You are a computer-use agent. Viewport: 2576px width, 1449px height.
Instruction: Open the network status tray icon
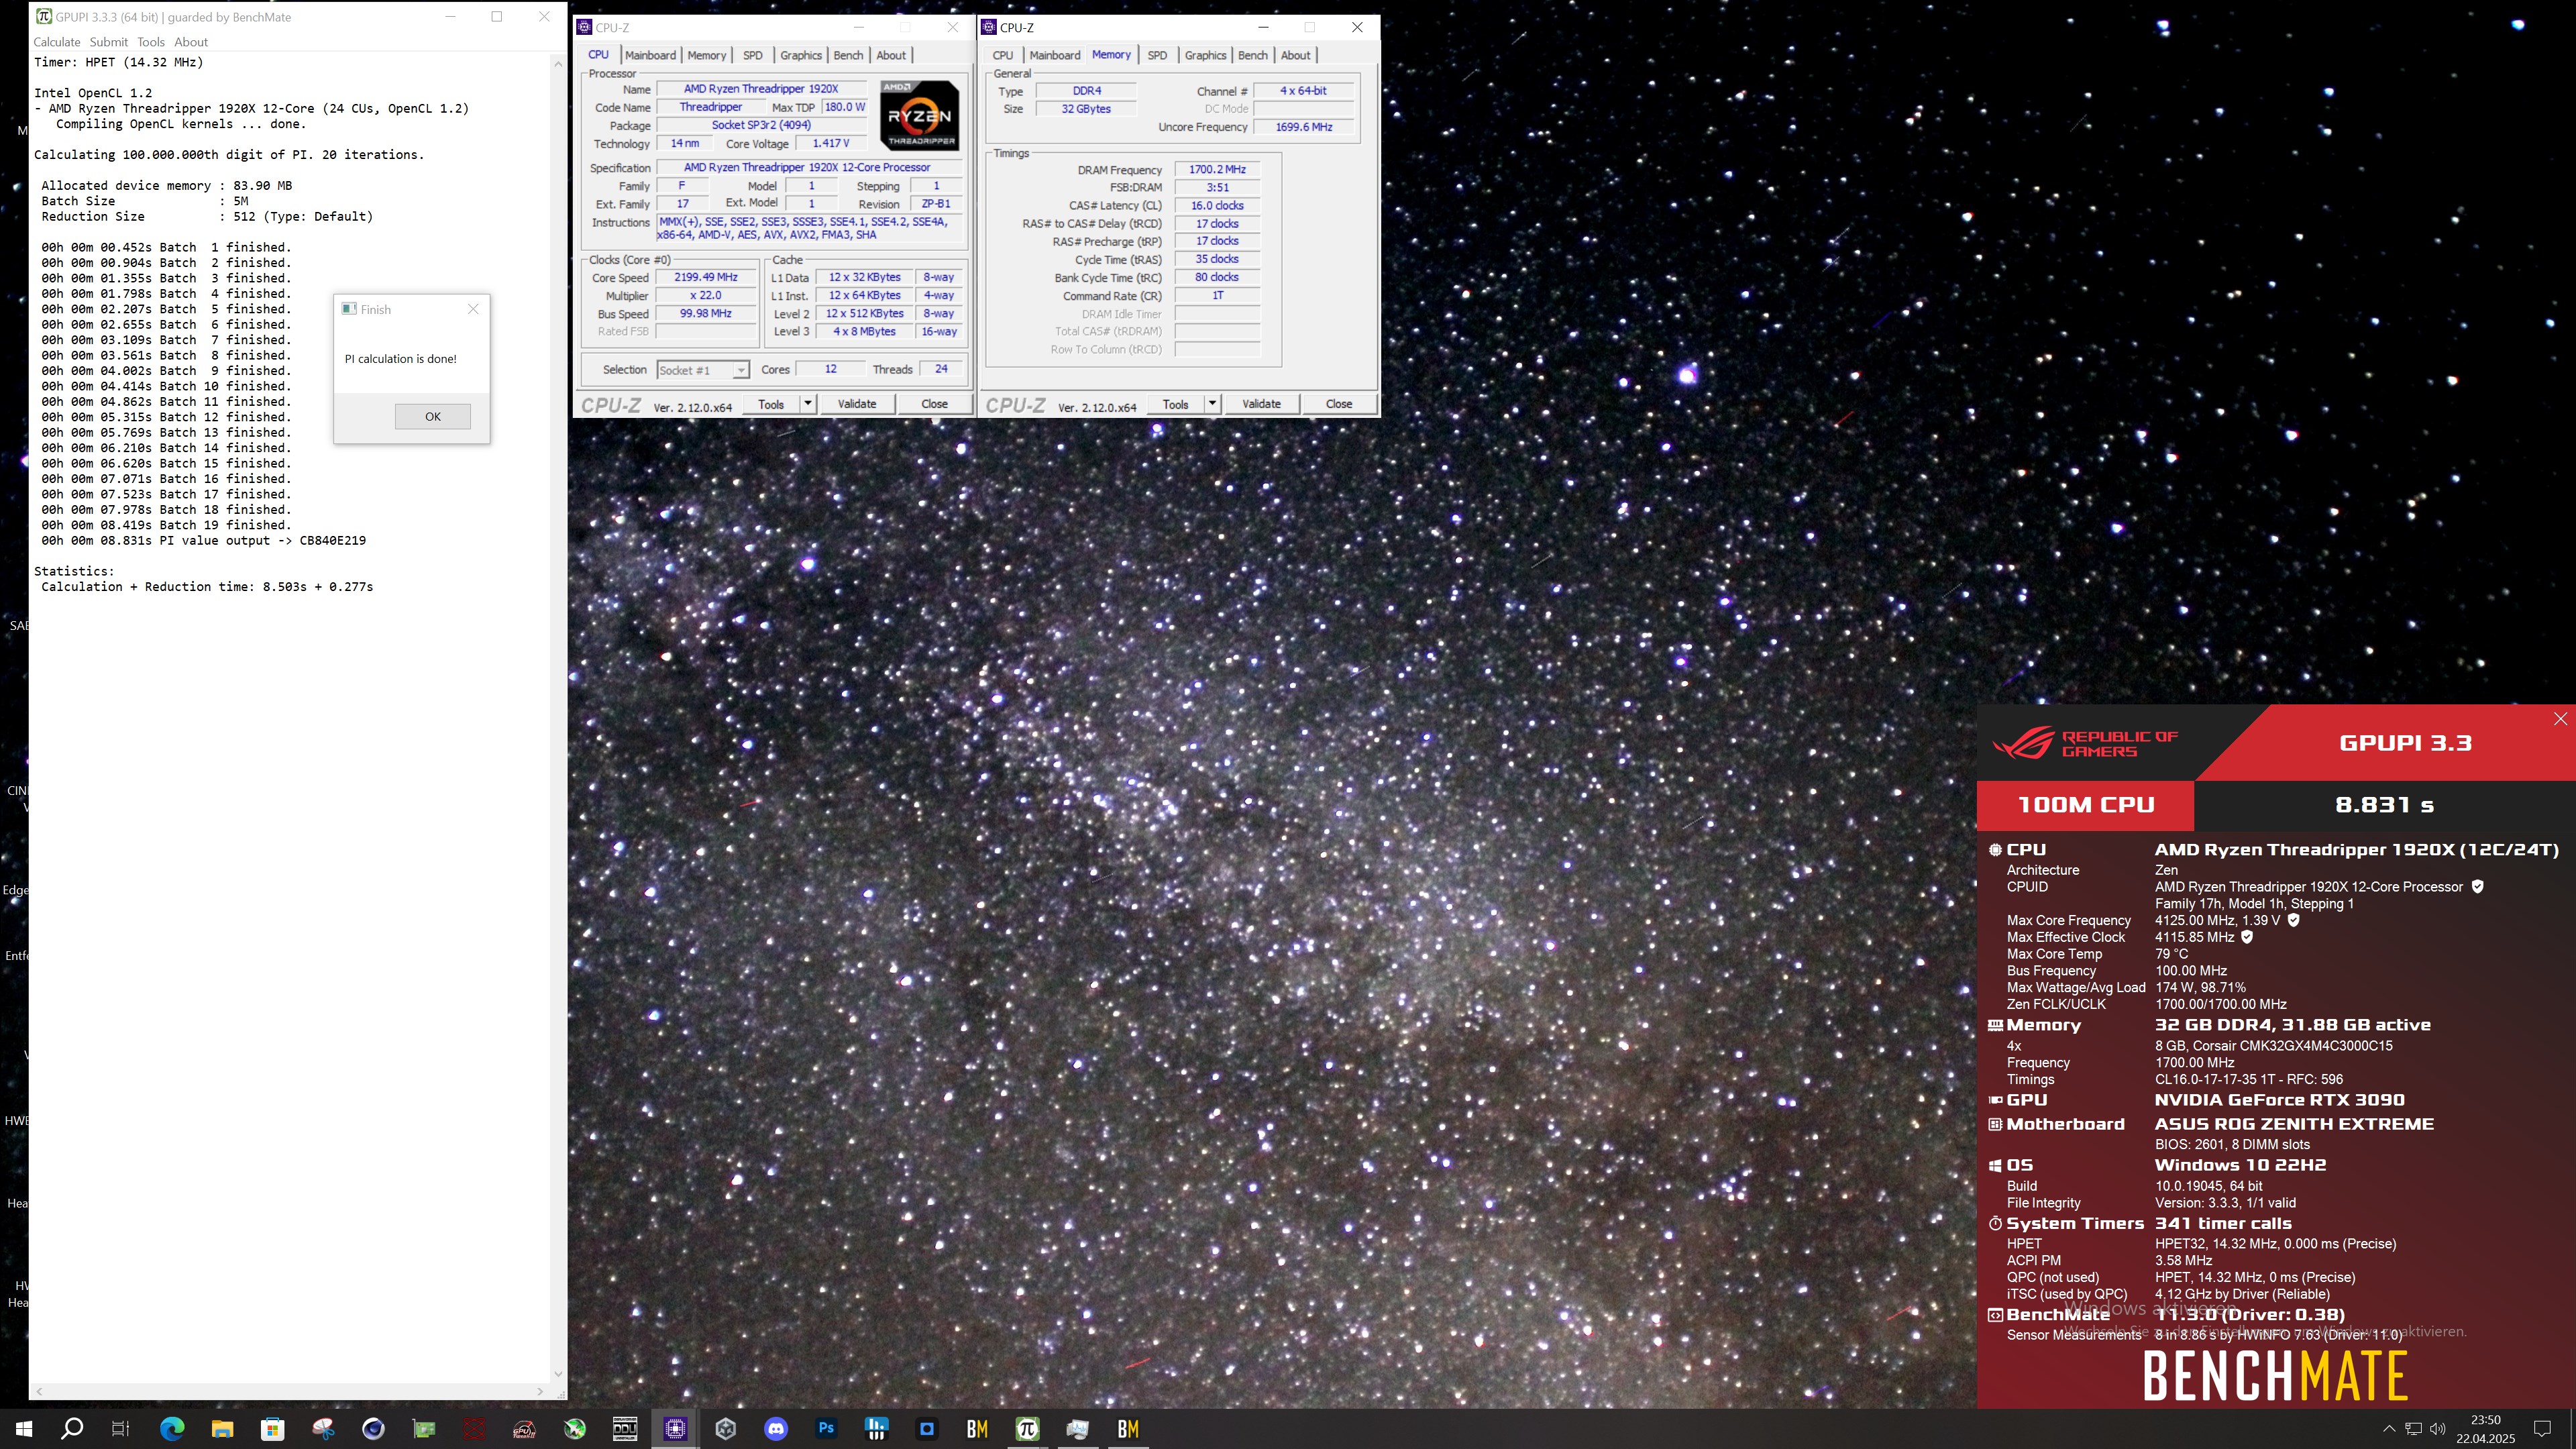coord(2414,1429)
